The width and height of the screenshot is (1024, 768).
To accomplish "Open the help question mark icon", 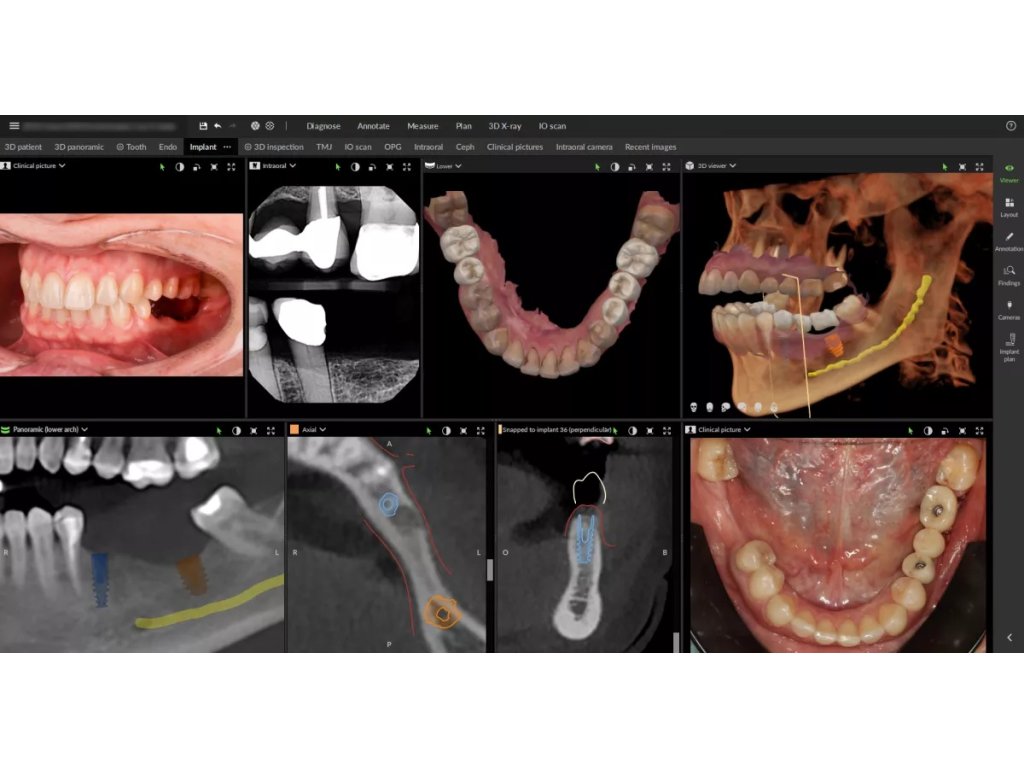I will click(x=1010, y=126).
